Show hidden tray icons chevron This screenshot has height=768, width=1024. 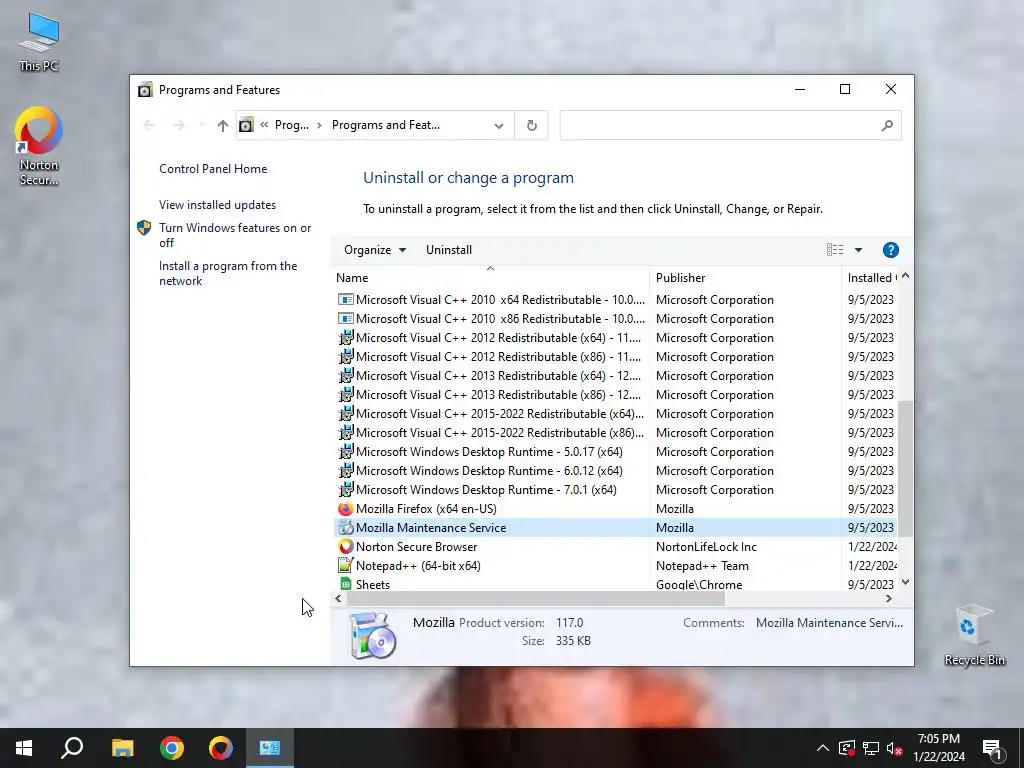coord(823,748)
